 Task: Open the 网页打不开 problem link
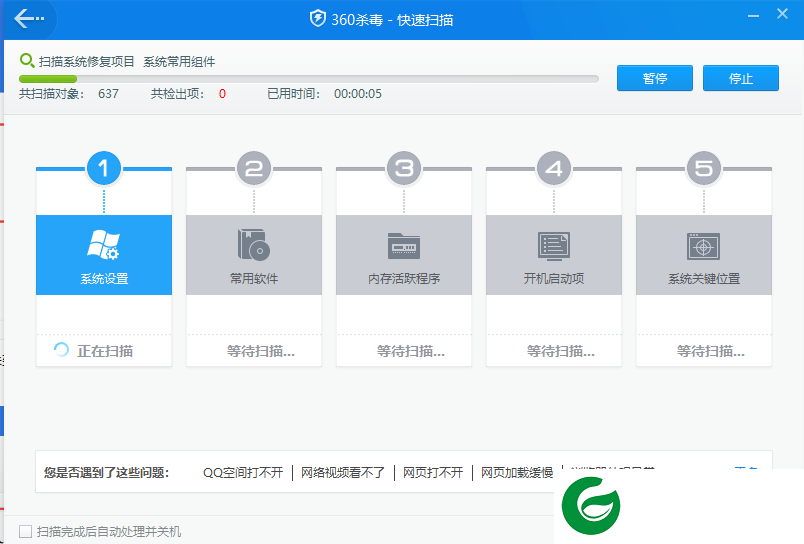click(x=433, y=472)
